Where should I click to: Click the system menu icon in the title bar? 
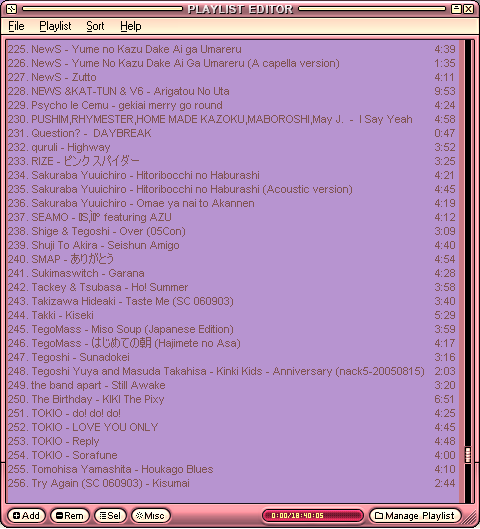click(11, 9)
